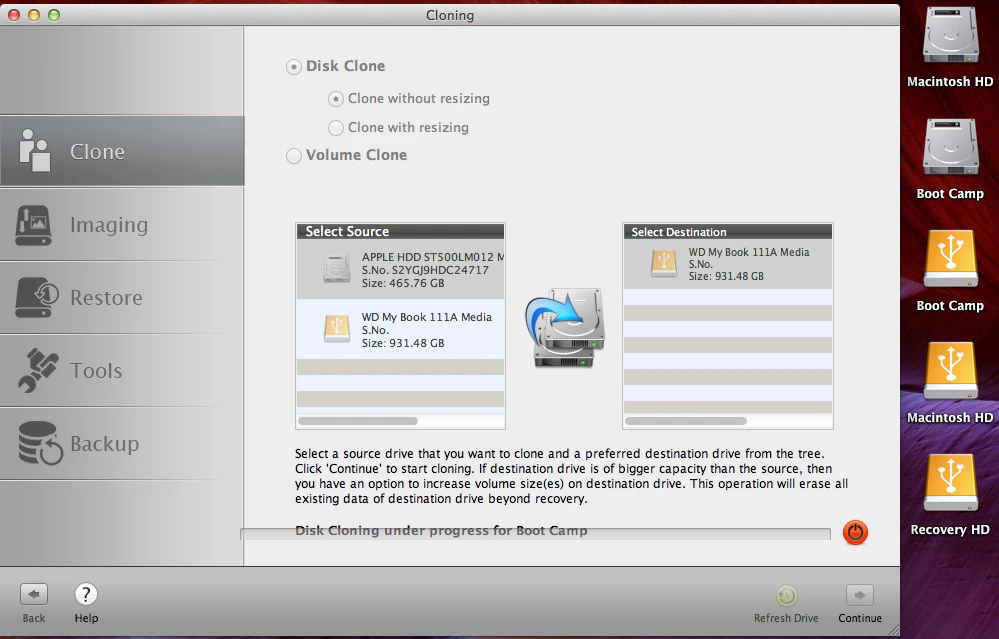
Task: Select APPLE HDD ST500LM012 as source drive
Action: pos(400,267)
